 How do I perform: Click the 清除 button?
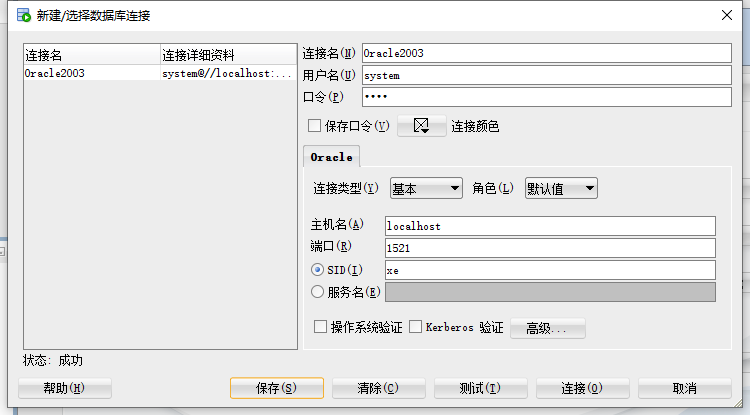378,388
